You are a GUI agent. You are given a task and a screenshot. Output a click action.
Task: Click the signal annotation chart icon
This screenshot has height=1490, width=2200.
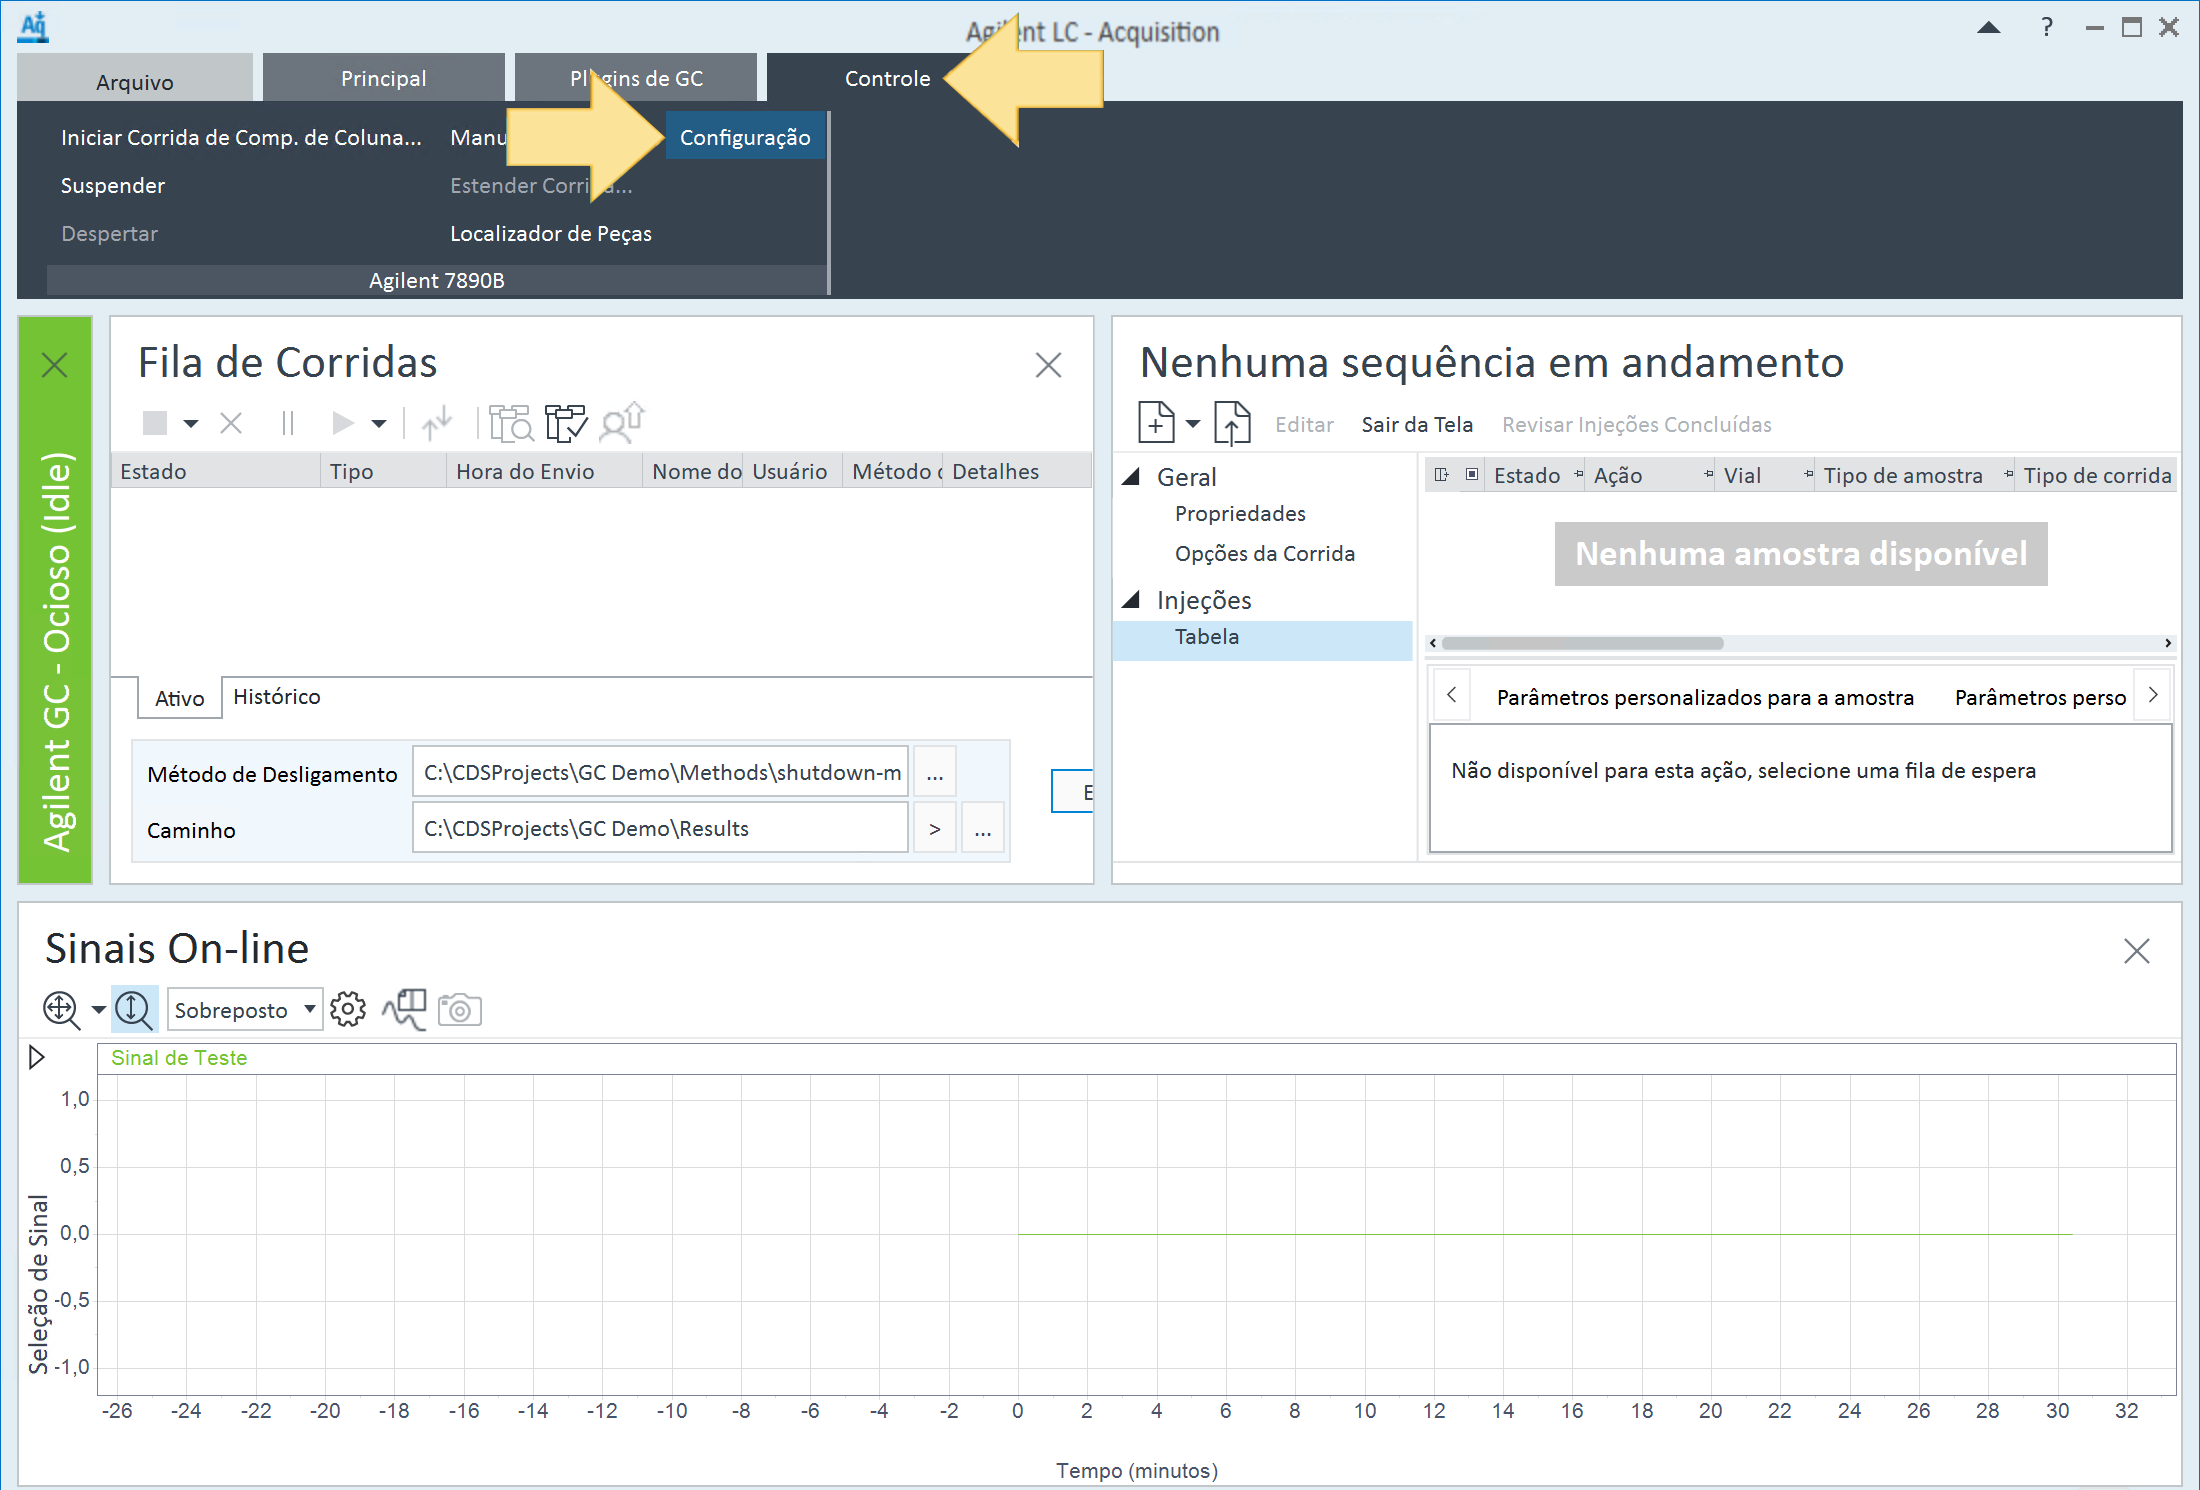point(404,1010)
